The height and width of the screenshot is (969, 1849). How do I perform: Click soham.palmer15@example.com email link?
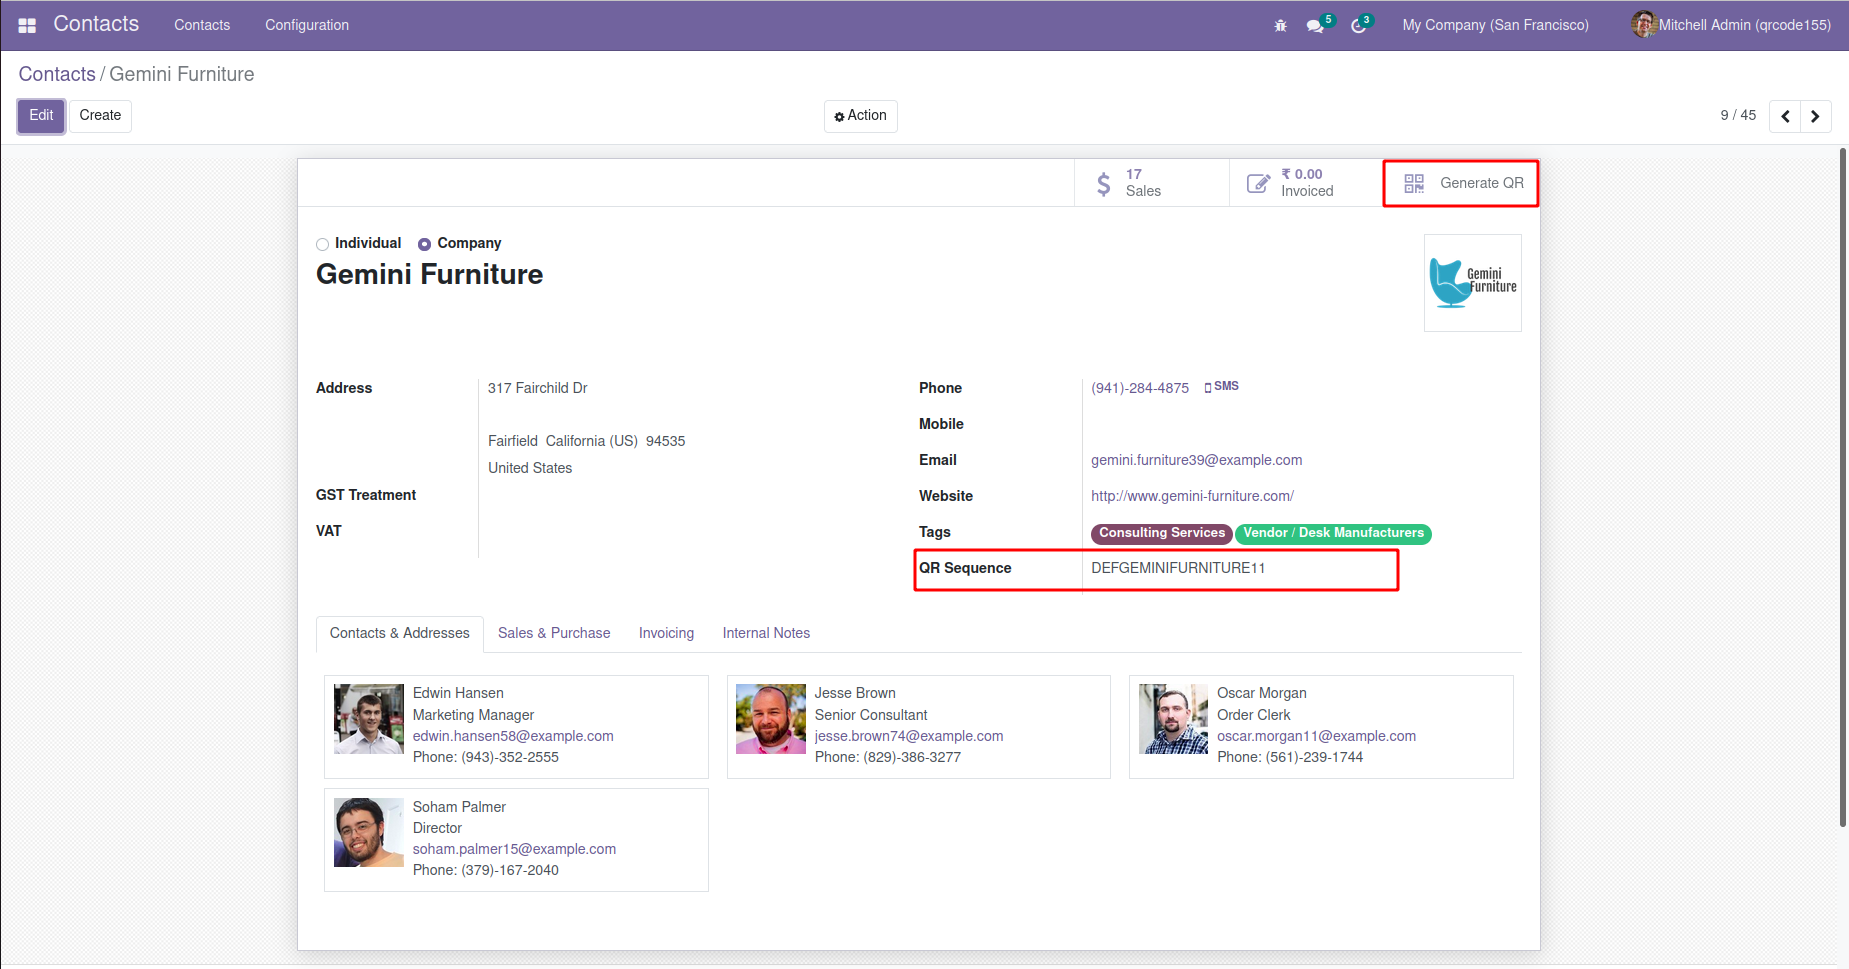pyautogui.click(x=514, y=849)
